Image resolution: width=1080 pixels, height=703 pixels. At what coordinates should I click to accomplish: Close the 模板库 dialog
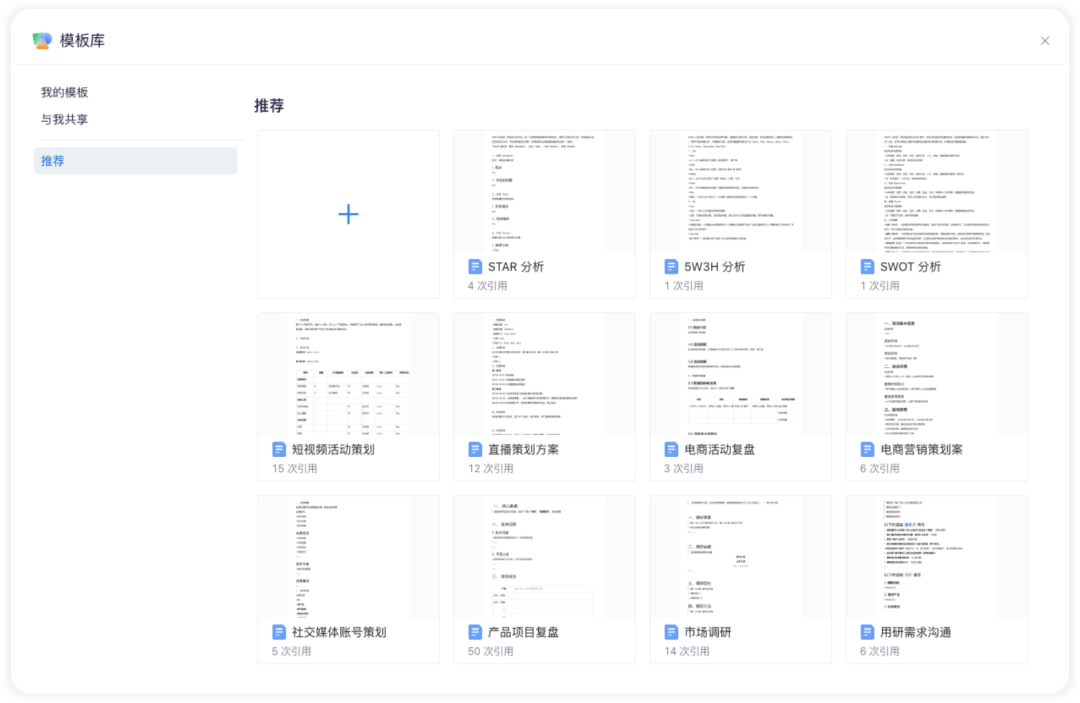[1045, 41]
